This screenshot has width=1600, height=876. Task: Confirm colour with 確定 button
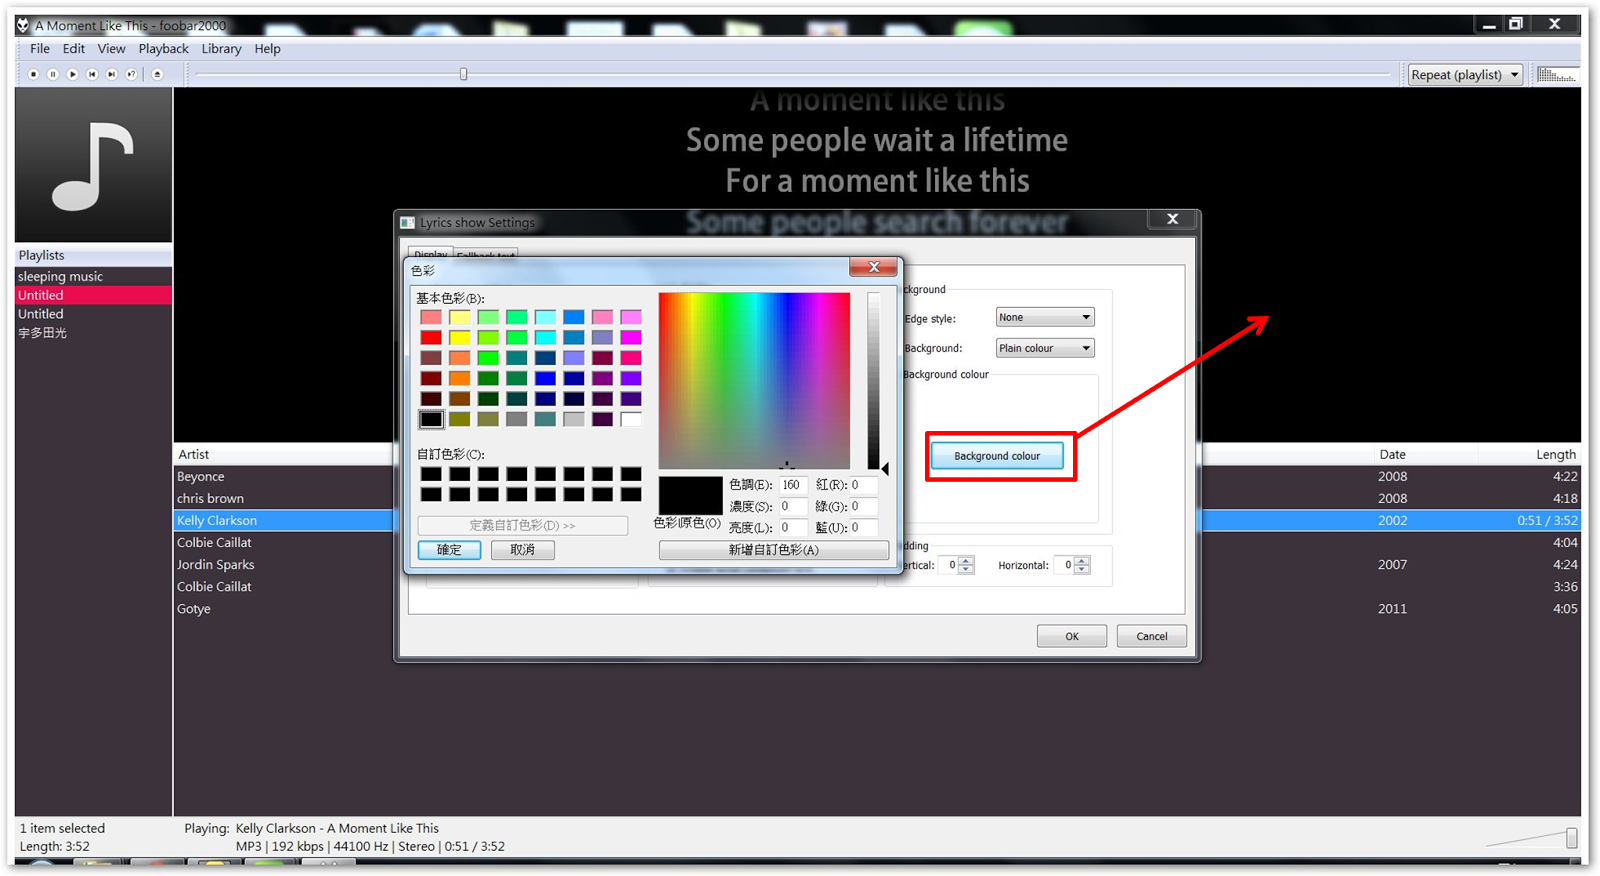coord(449,550)
